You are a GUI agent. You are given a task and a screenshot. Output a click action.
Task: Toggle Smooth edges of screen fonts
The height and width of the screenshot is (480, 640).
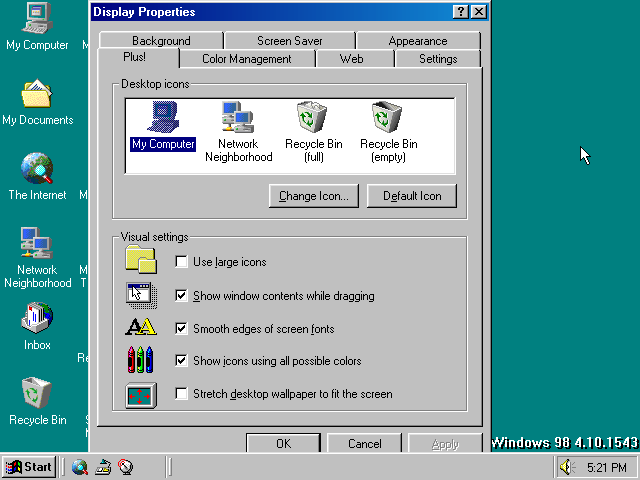tap(181, 329)
